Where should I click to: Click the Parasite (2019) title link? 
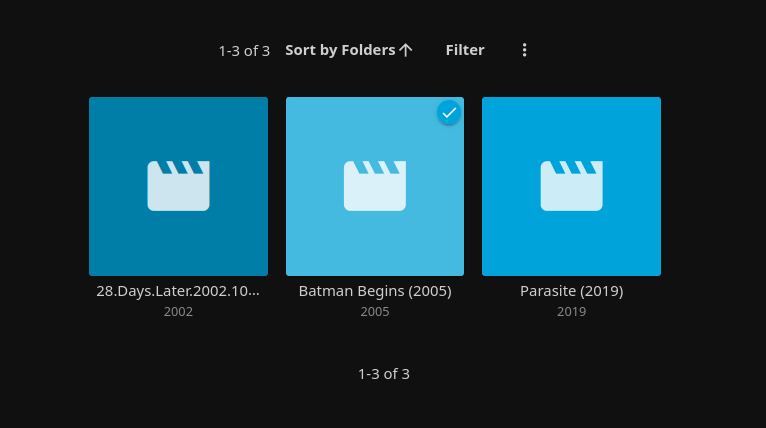point(571,291)
